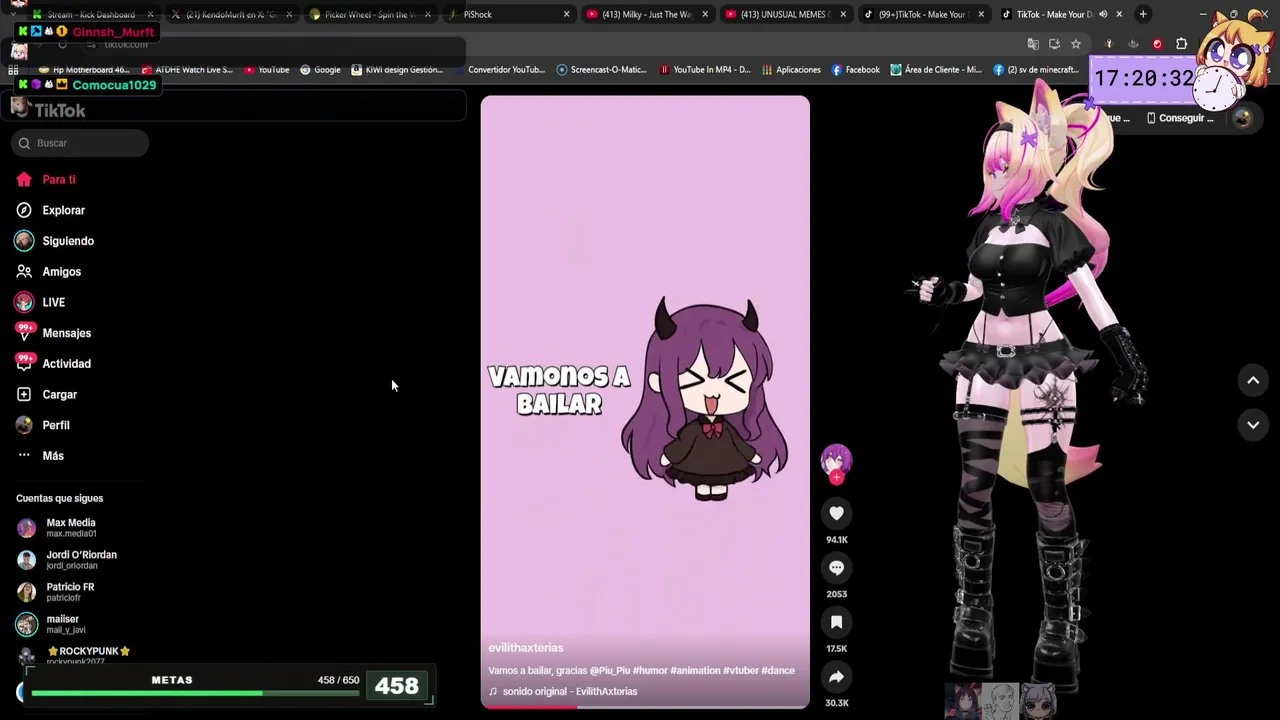Click browser extensions puzzle icon

click(x=1182, y=44)
